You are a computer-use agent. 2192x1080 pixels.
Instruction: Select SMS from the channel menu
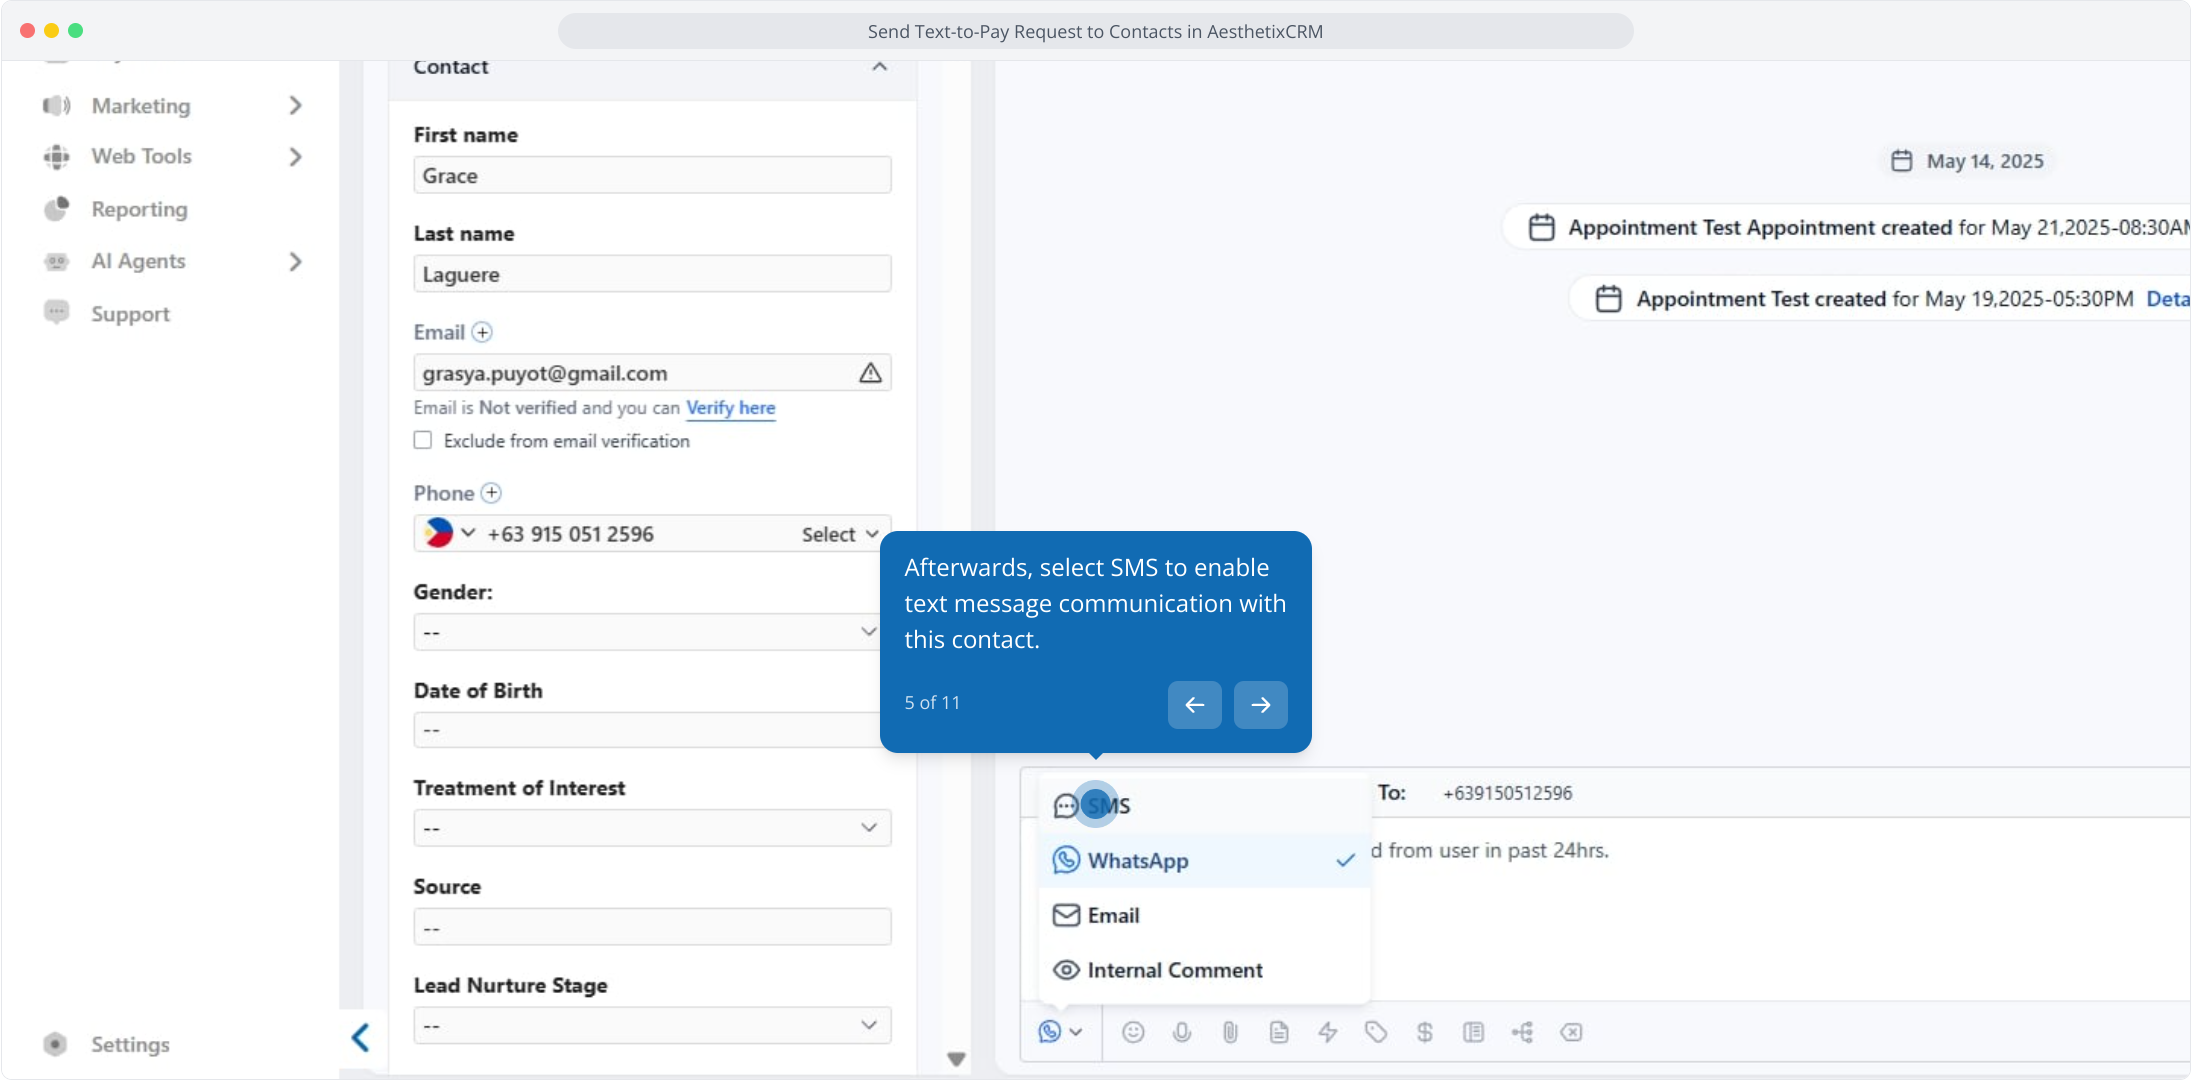click(1108, 806)
